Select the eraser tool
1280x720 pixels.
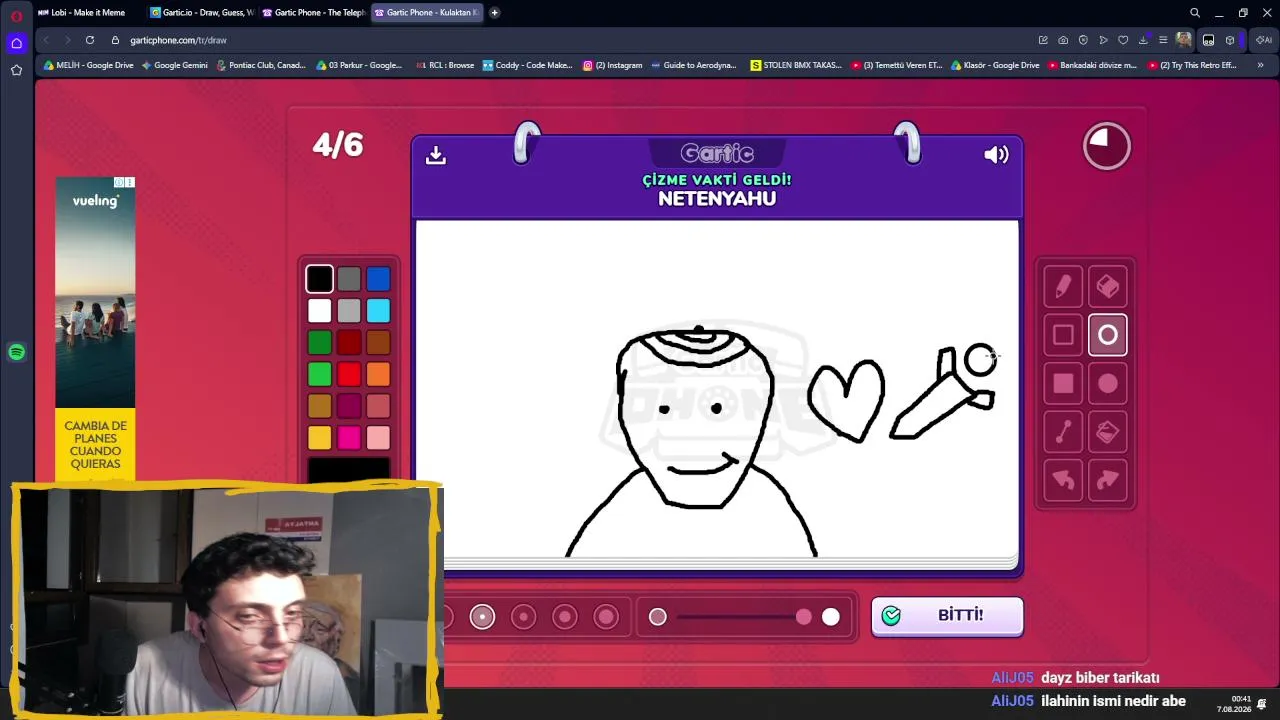pyautogui.click(x=1107, y=287)
